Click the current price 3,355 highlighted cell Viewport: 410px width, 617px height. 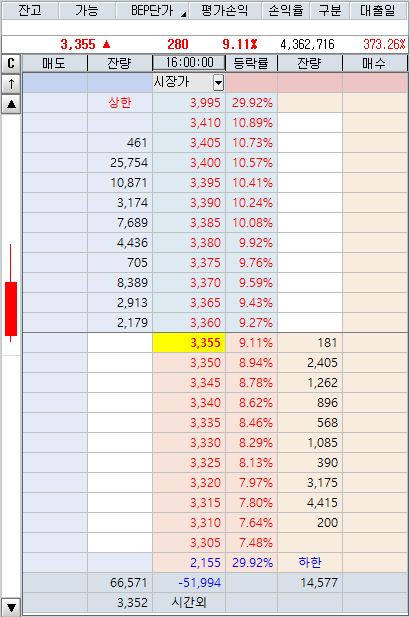[189, 342]
